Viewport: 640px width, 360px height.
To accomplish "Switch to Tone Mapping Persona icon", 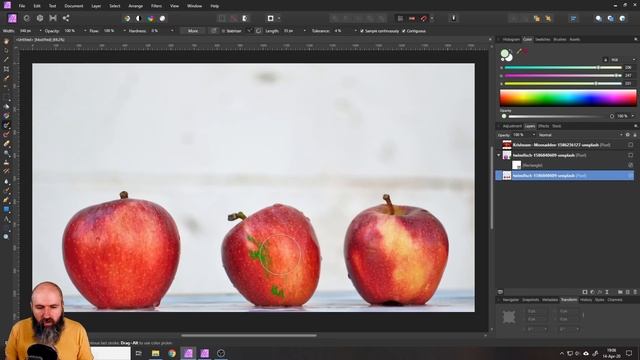I will 53,18.
